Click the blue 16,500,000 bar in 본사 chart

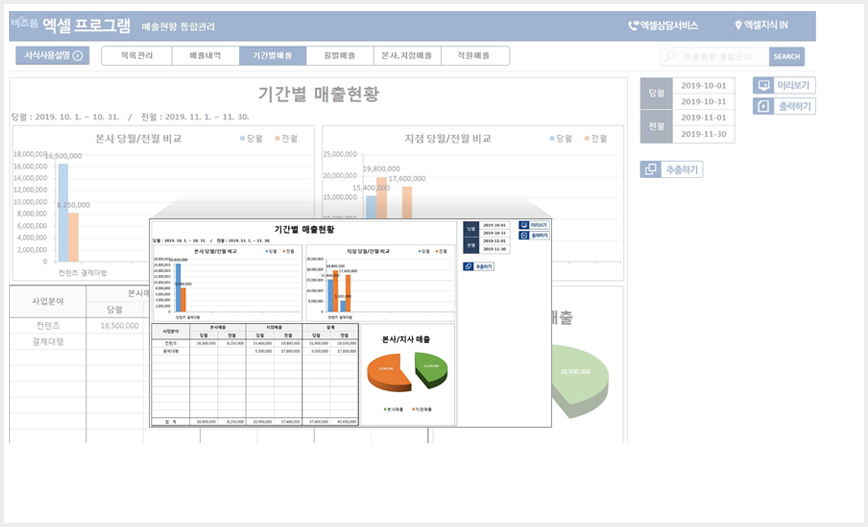coord(63,213)
